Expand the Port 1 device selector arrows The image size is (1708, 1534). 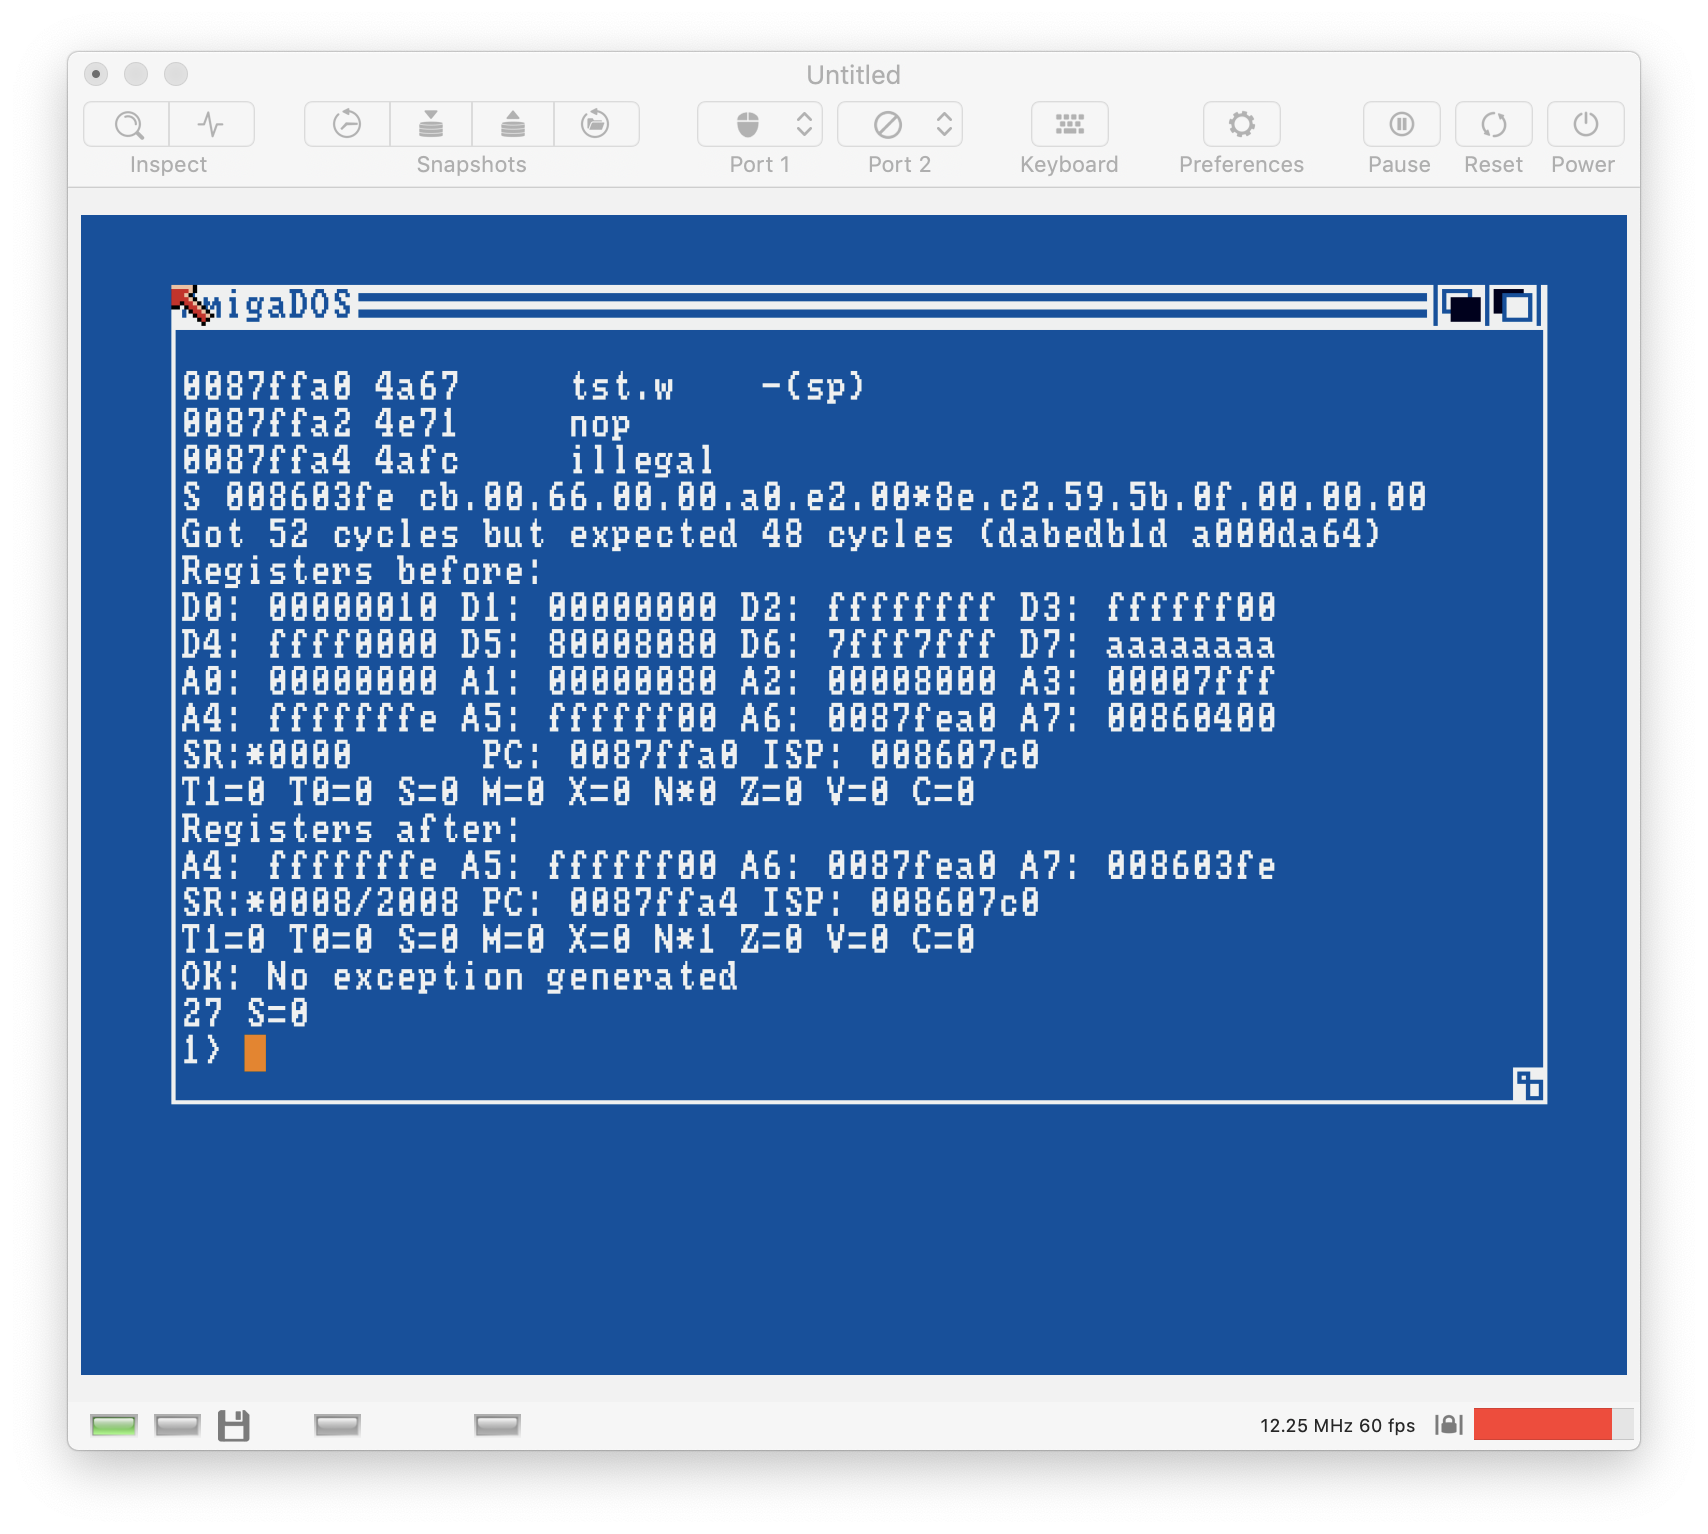804,125
